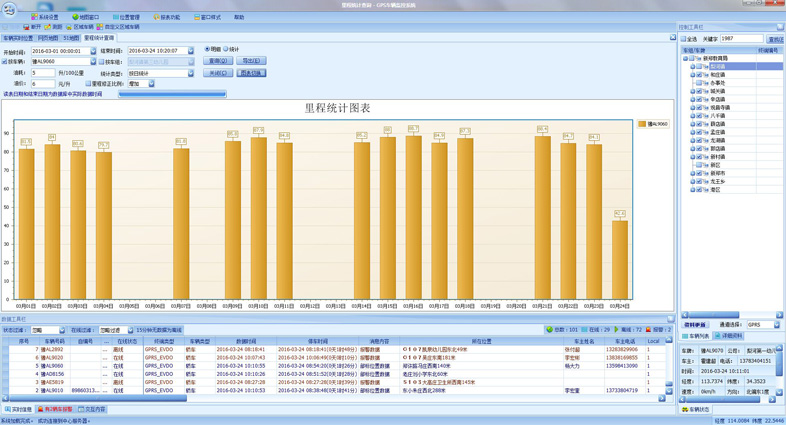
Task: Expand the 城关镇 tree node
Action: (693, 91)
